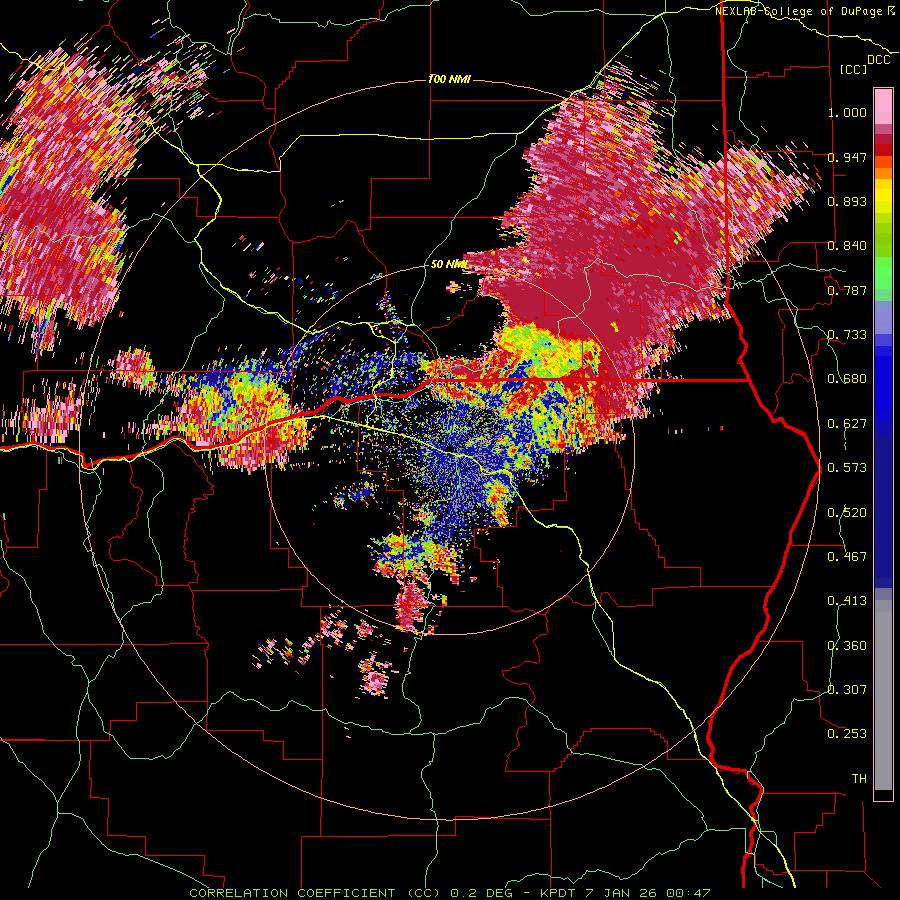This screenshot has height=900, width=900.
Task: Click the radar site center dot
Action: click(451, 448)
